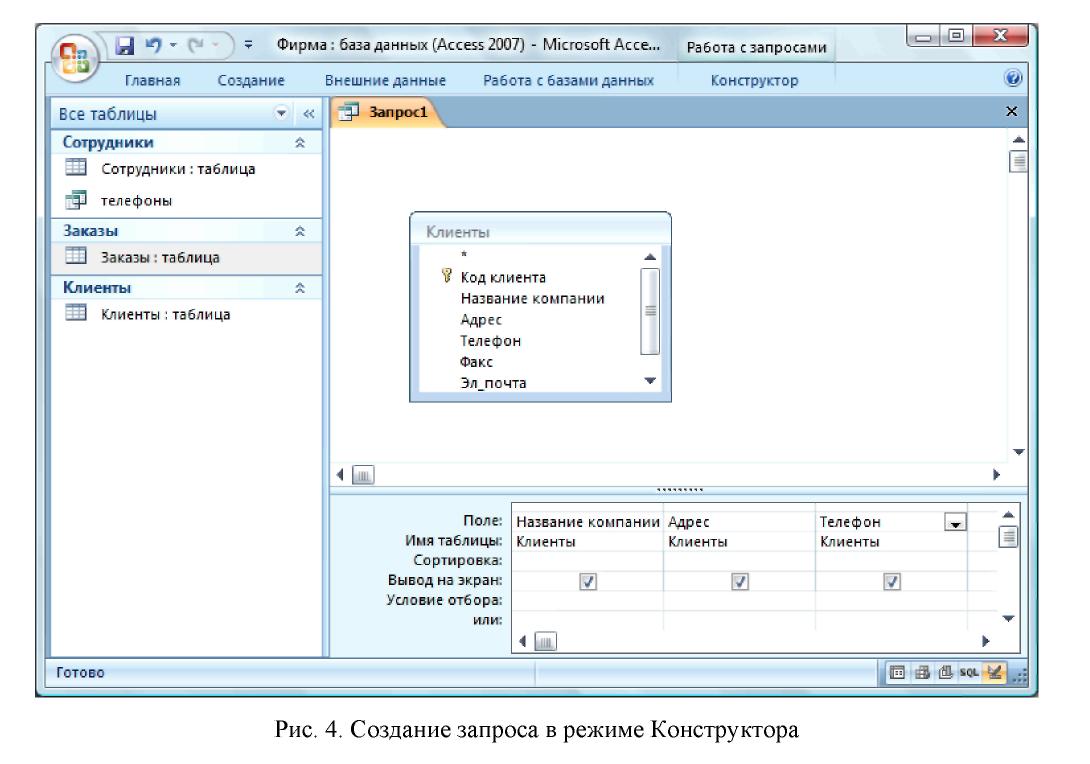Click the Заказы : таблица table icon
The image size is (1090, 764).
(76, 257)
